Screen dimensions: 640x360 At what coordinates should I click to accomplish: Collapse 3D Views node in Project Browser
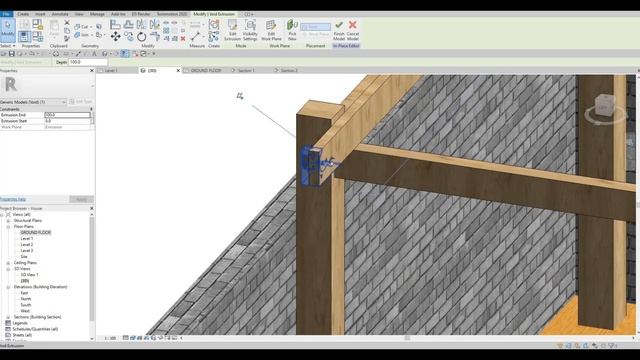pyautogui.click(x=8, y=269)
